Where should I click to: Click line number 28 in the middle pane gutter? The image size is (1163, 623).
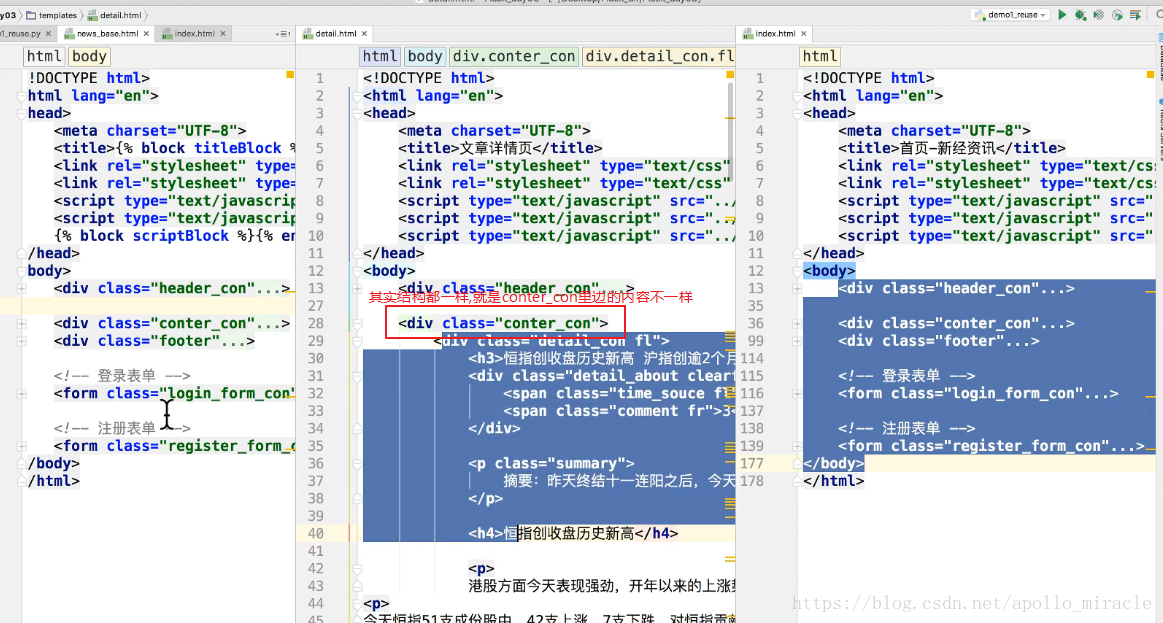(315, 323)
